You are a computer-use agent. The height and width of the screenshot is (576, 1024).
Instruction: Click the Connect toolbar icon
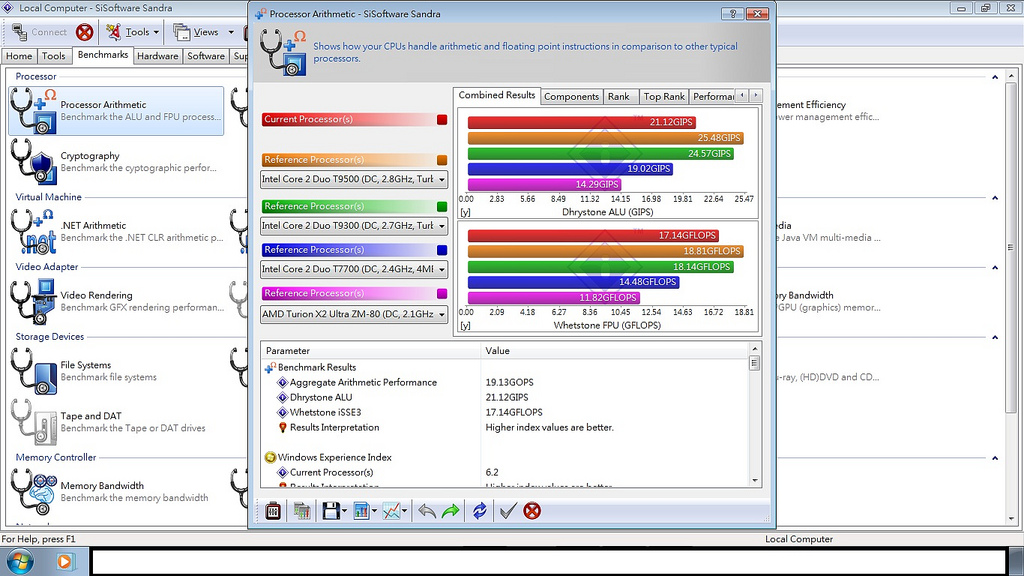click(39, 32)
